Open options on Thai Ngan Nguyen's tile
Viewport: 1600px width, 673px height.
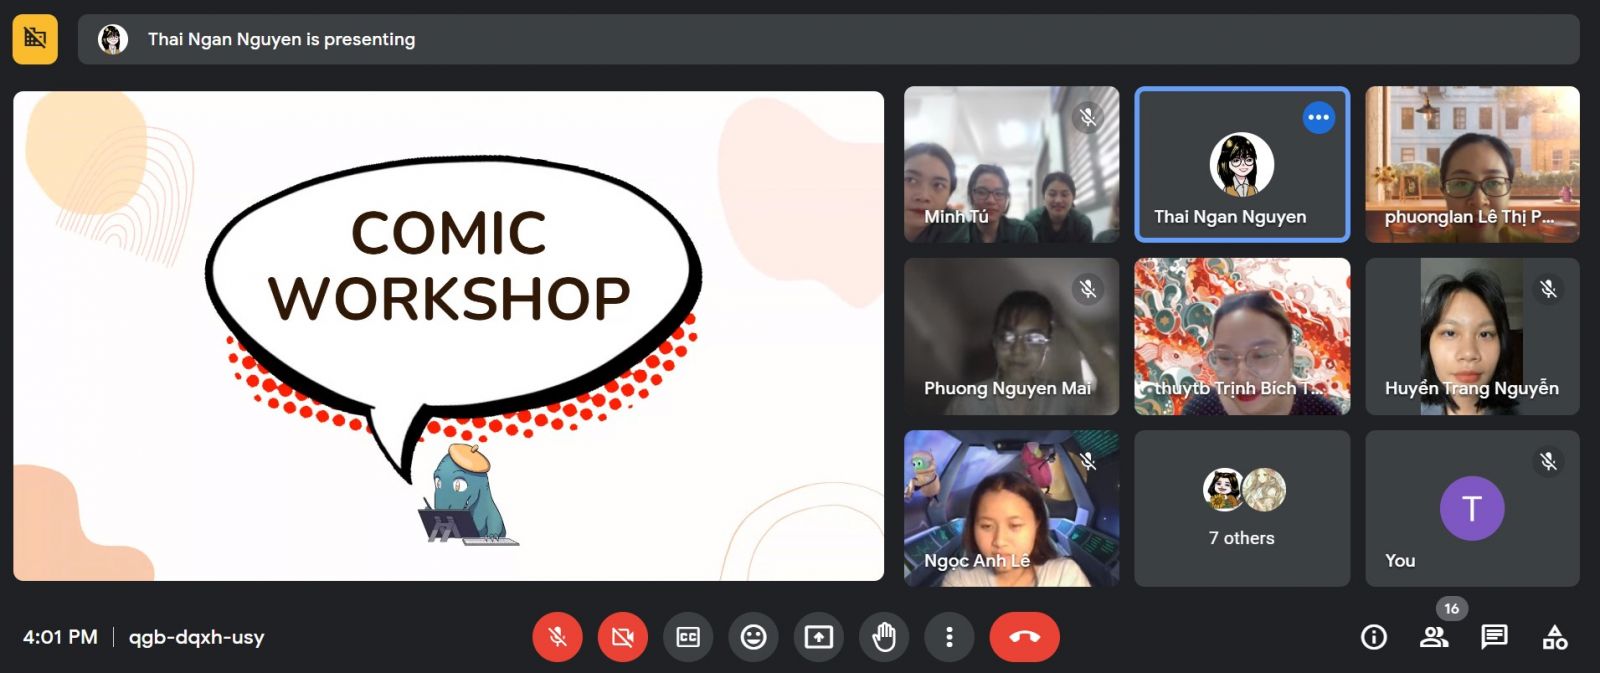pos(1318,118)
